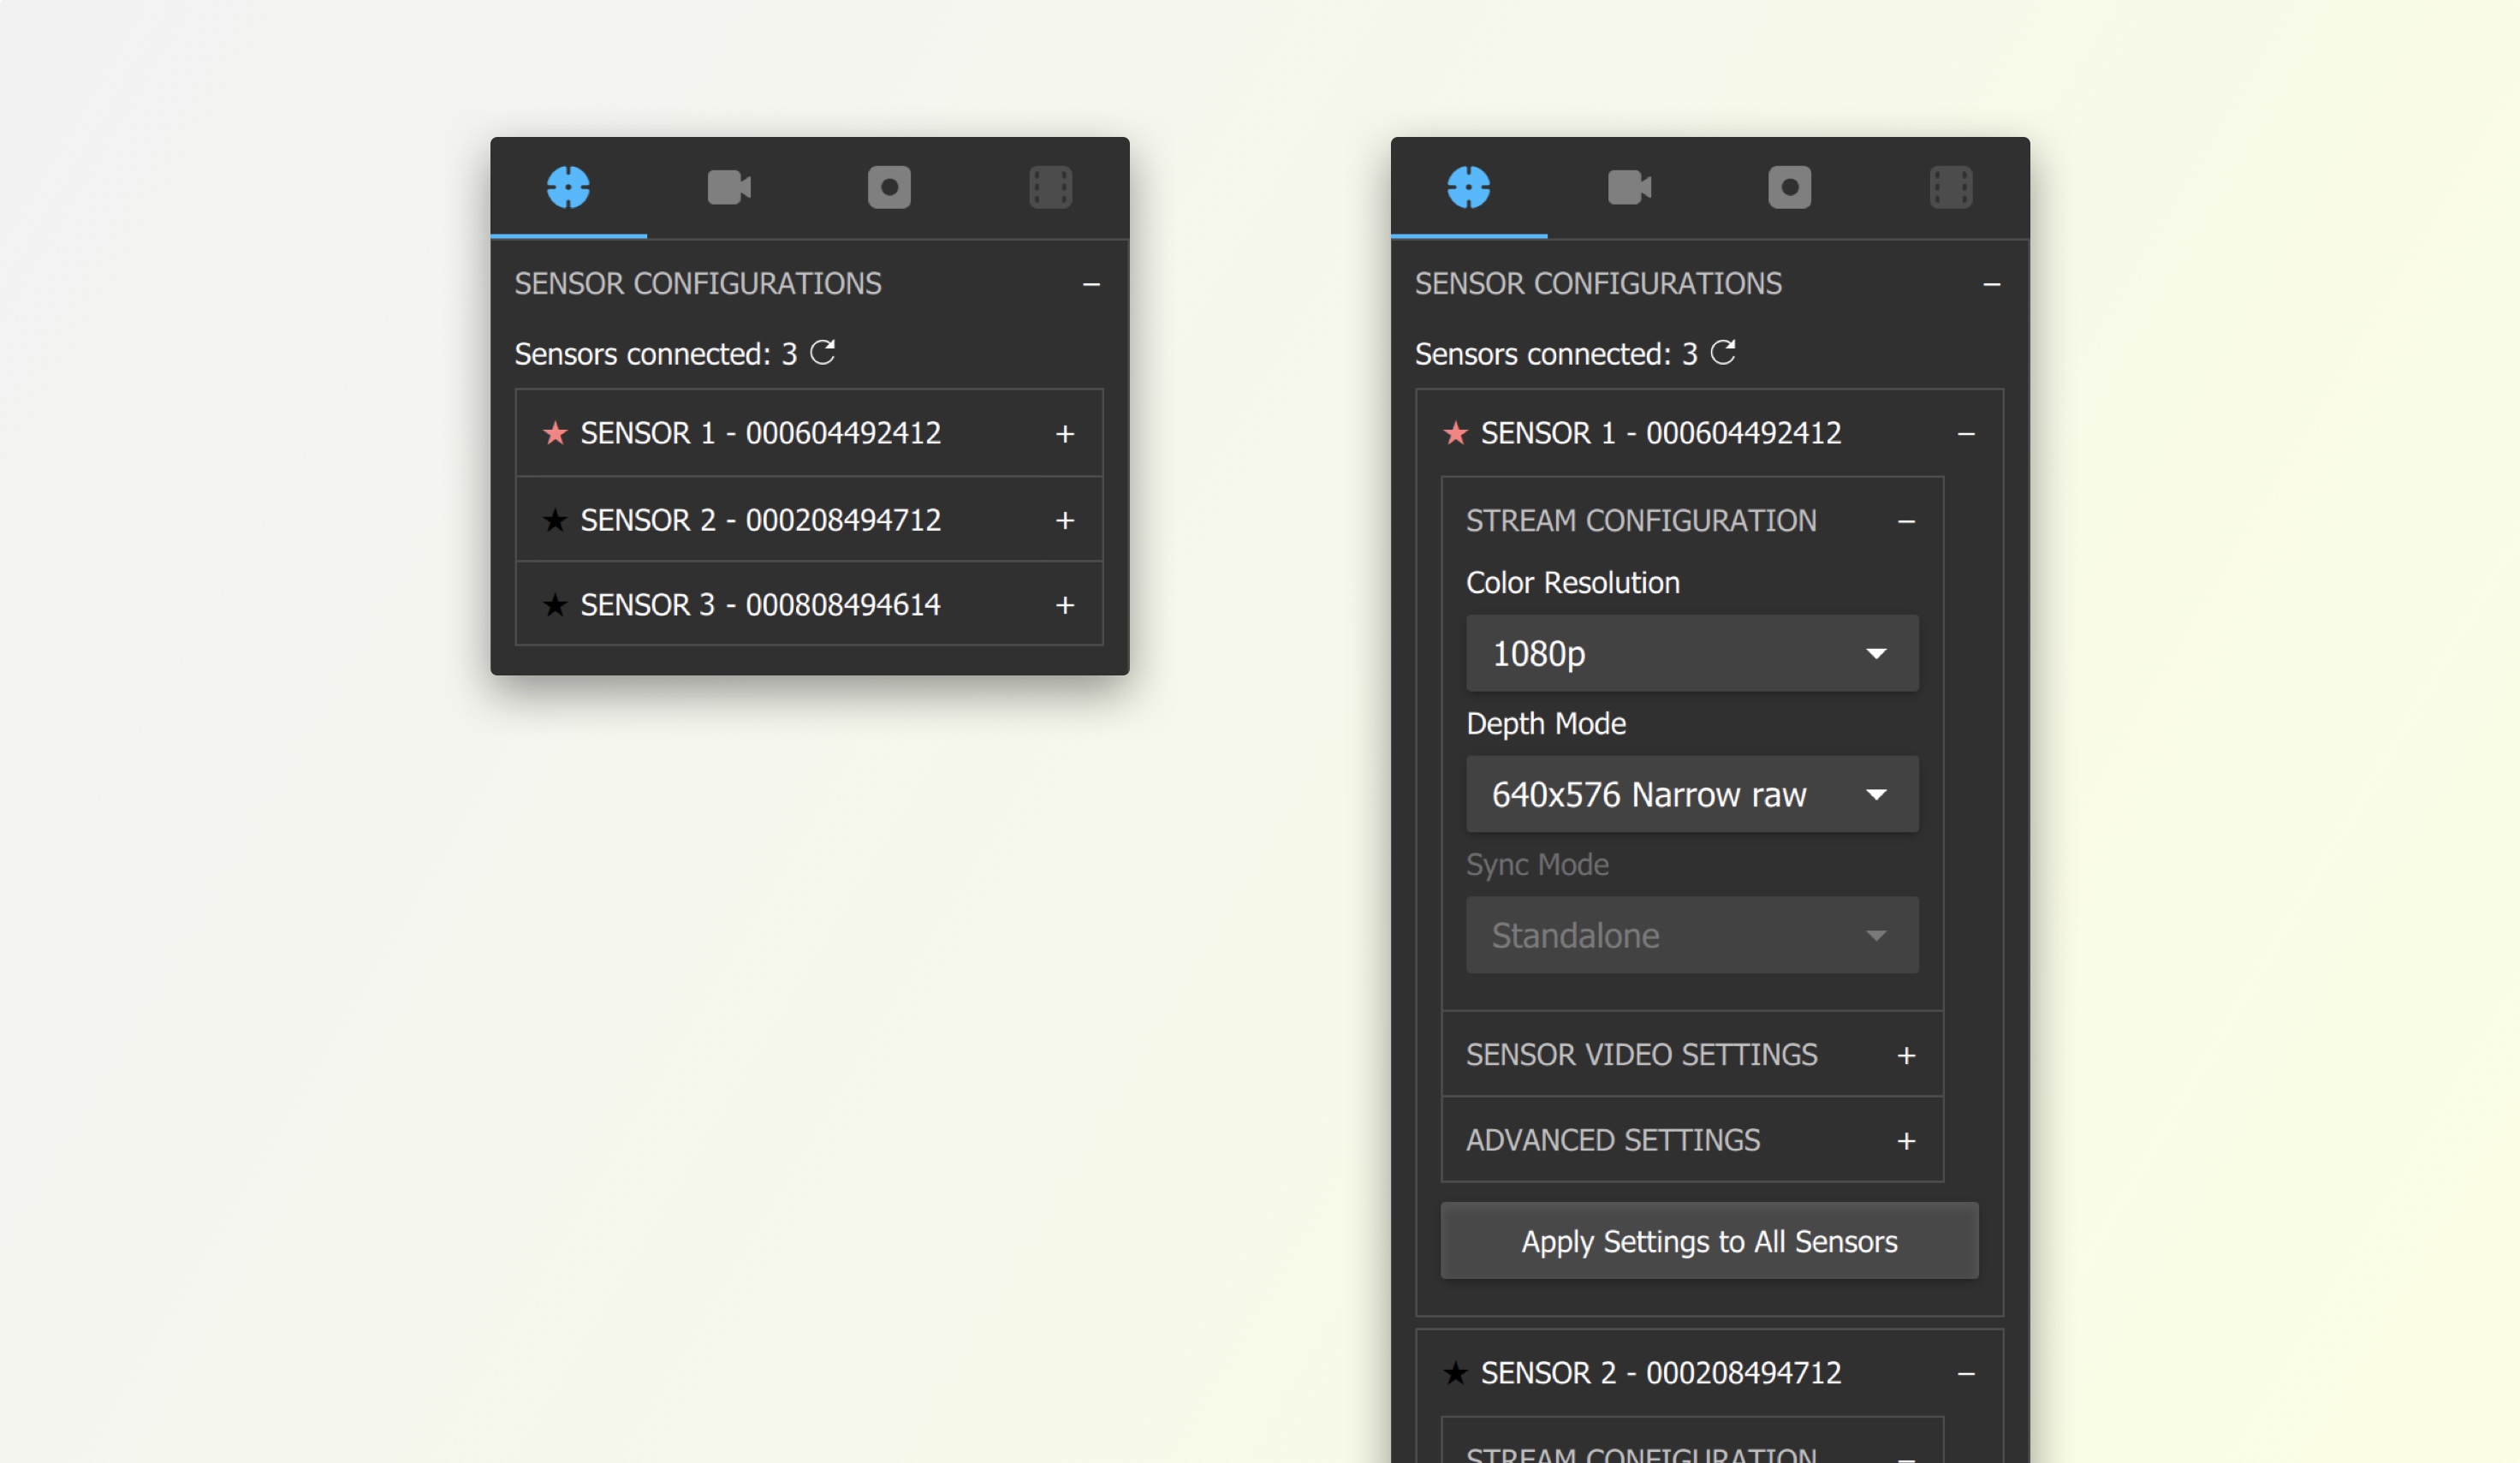Open the film strip tab in left panel

(1050, 187)
